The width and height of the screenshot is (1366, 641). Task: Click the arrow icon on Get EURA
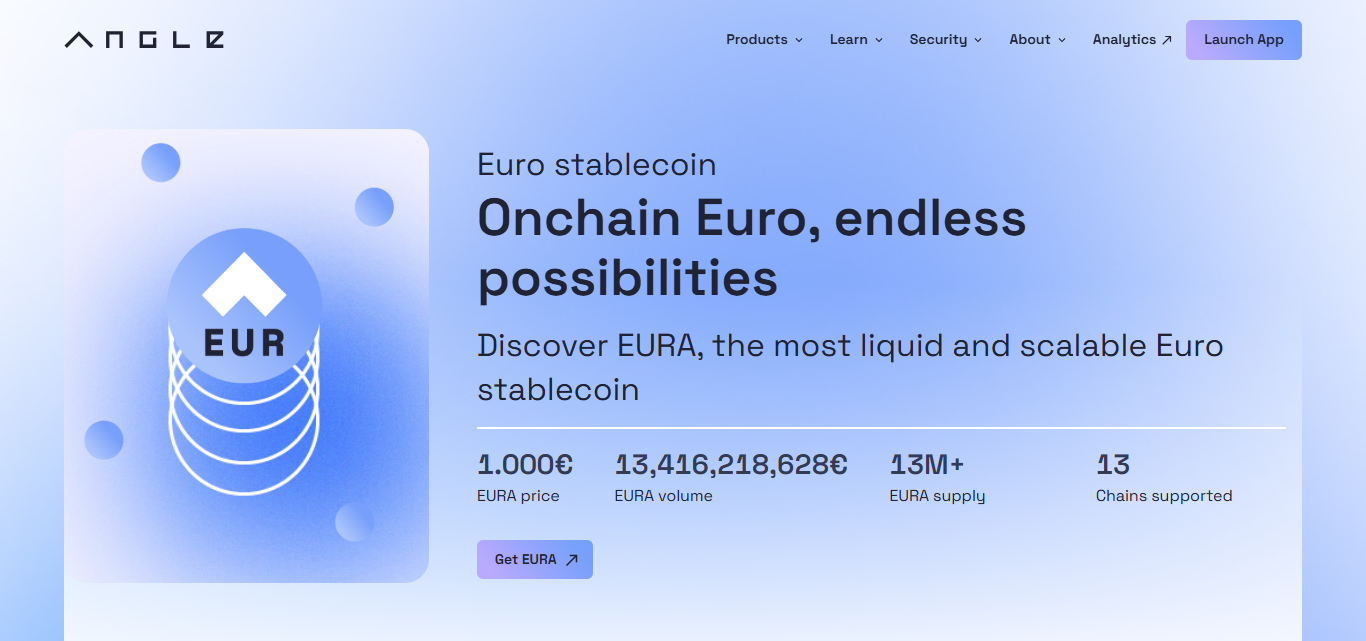pos(571,560)
